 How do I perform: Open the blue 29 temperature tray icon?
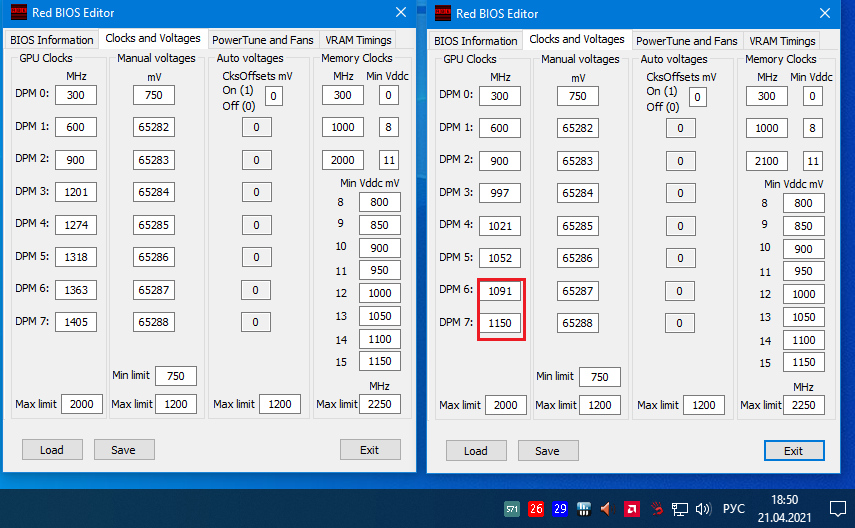(560, 509)
